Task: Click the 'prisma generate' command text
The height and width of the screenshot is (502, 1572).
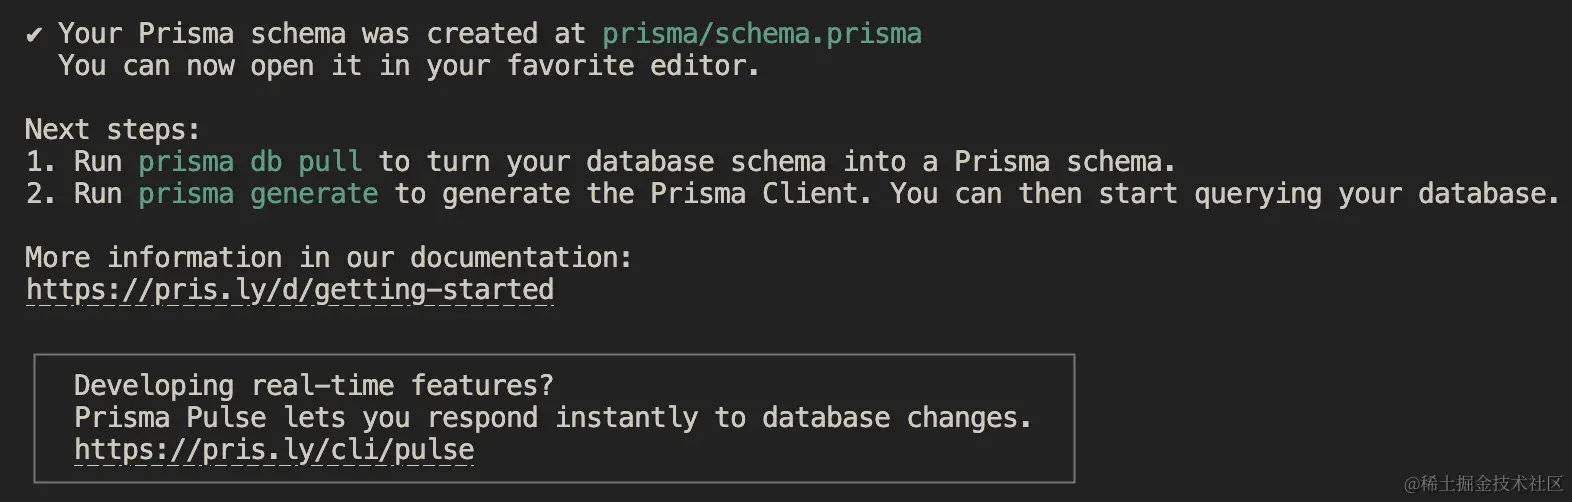Action: (x=258, y=194)
